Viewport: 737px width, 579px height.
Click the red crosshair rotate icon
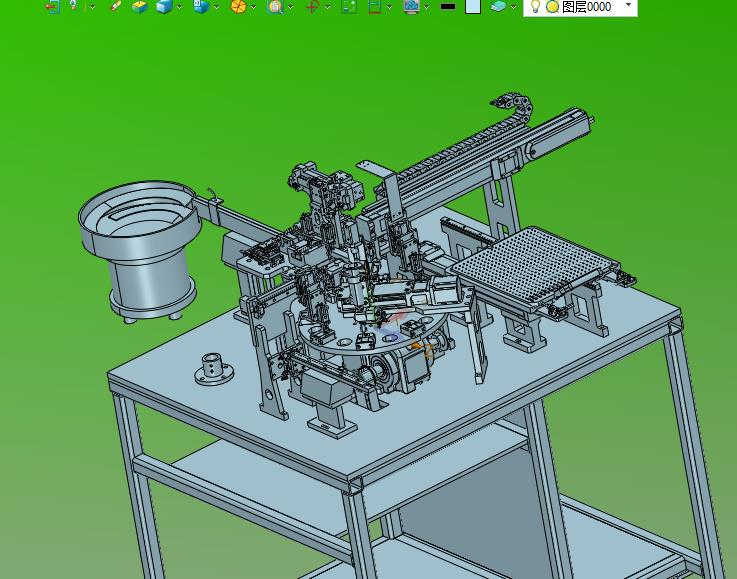313,6
